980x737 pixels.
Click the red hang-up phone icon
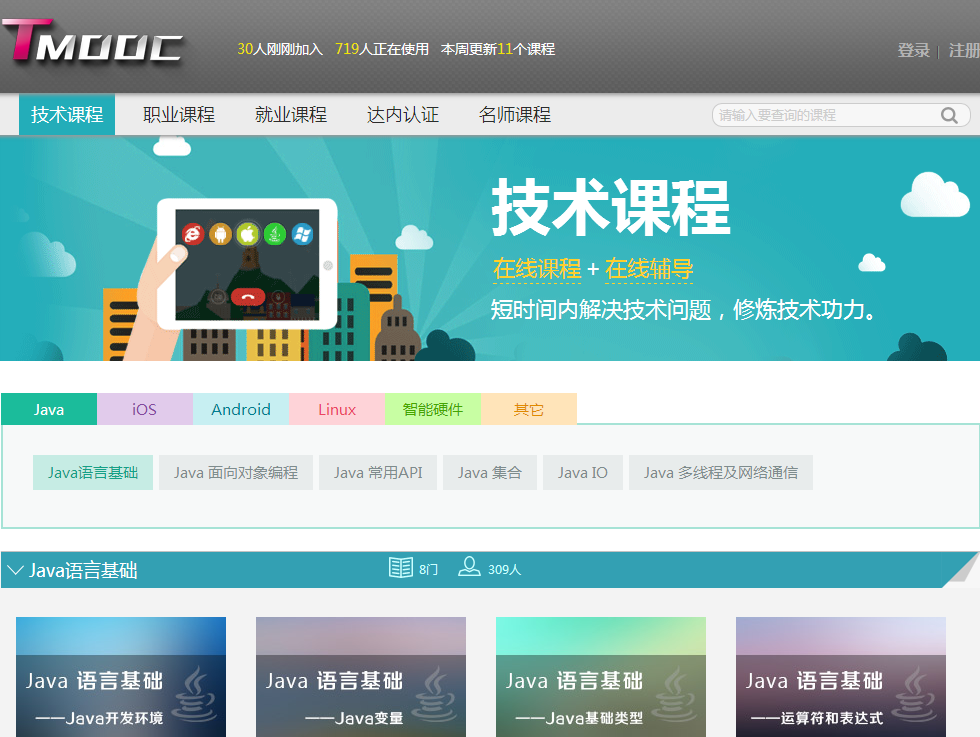coord(247,295)
